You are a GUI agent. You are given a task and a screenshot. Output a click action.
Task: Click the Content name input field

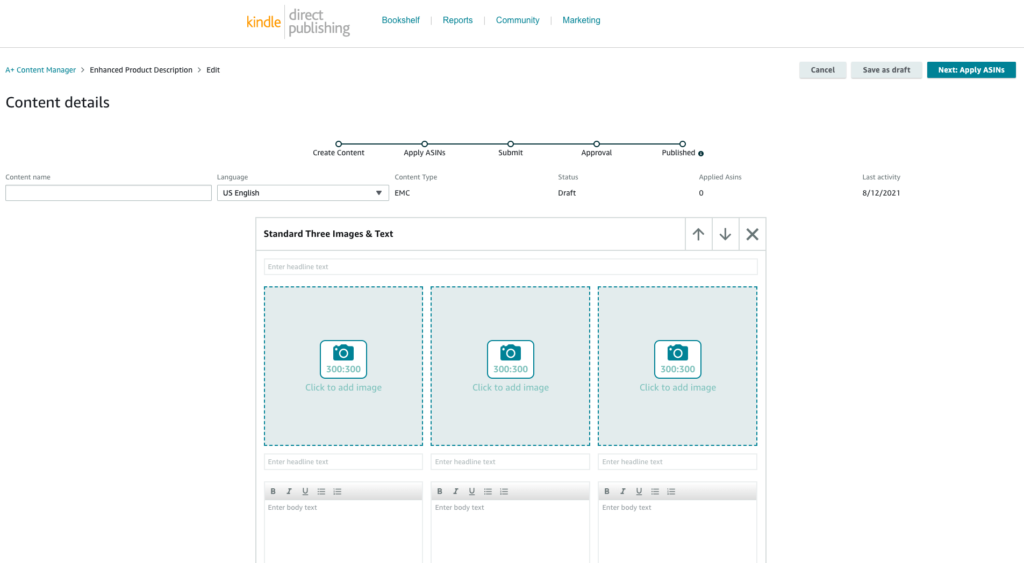[108, 193]
